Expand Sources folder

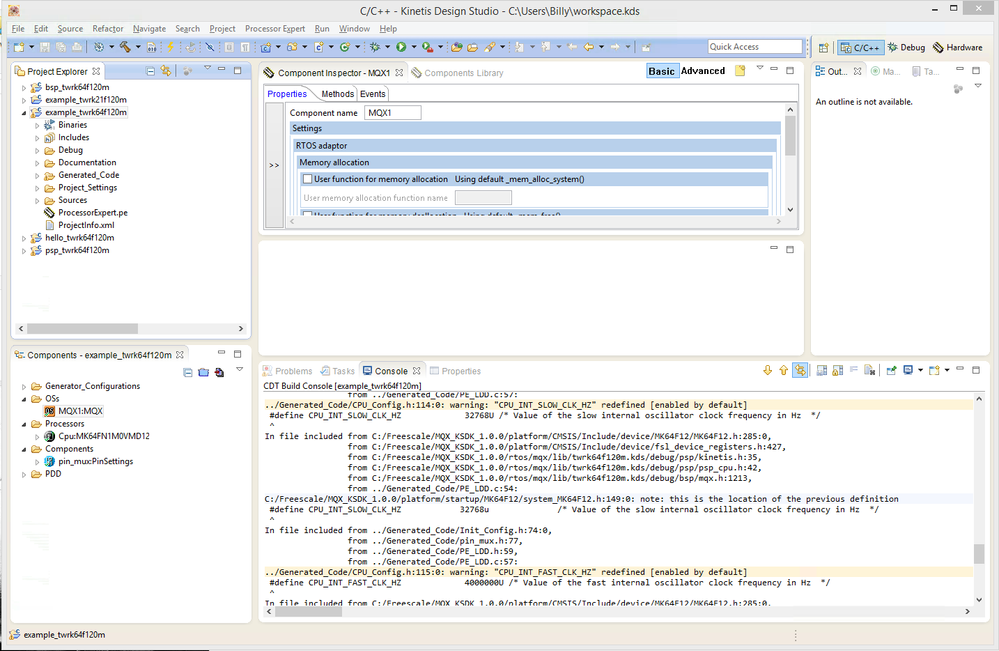[x=37, y=201]
